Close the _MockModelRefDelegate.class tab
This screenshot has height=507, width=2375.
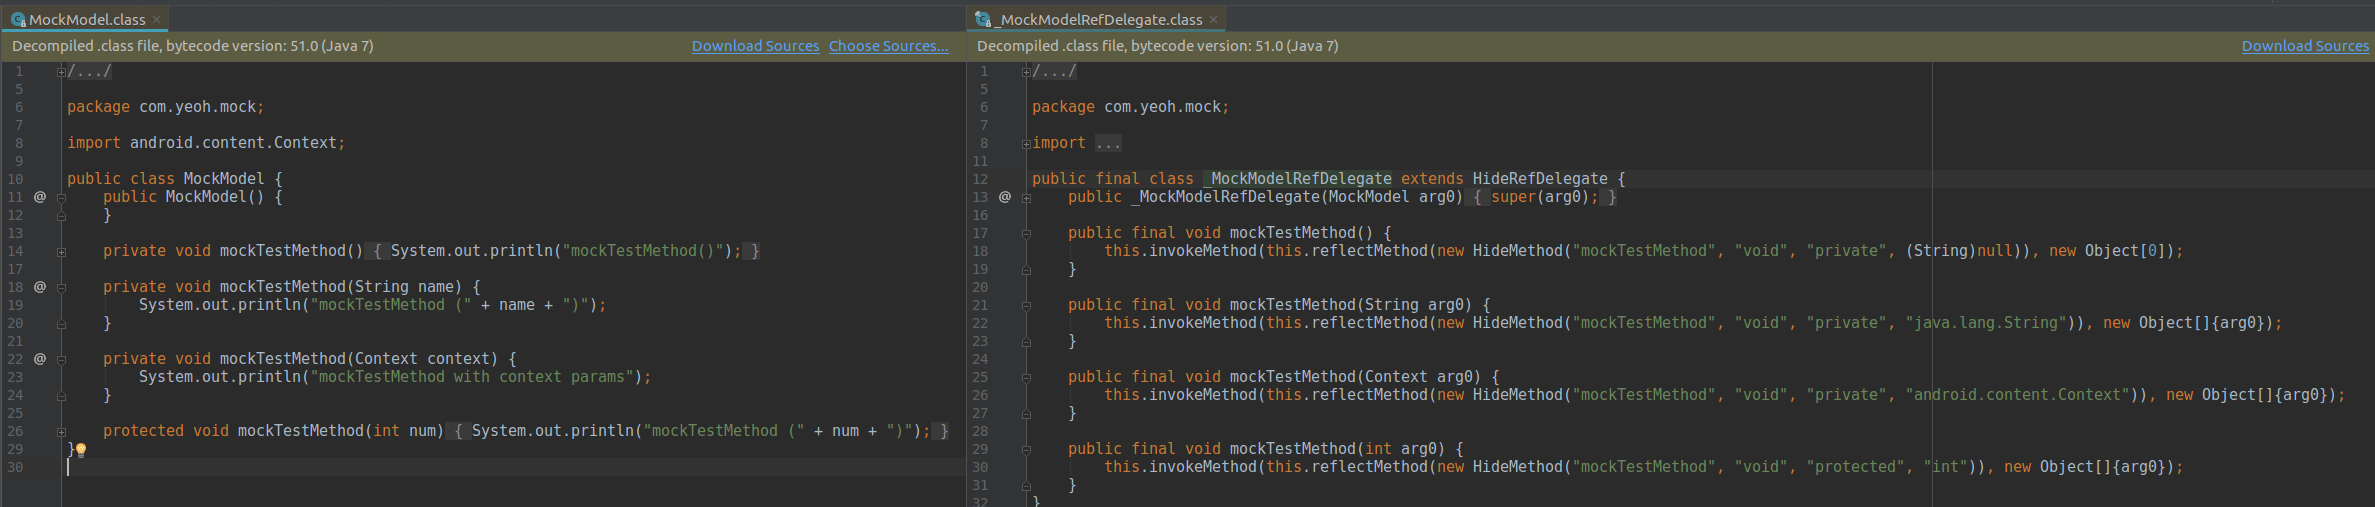(x=1213, y=19)
